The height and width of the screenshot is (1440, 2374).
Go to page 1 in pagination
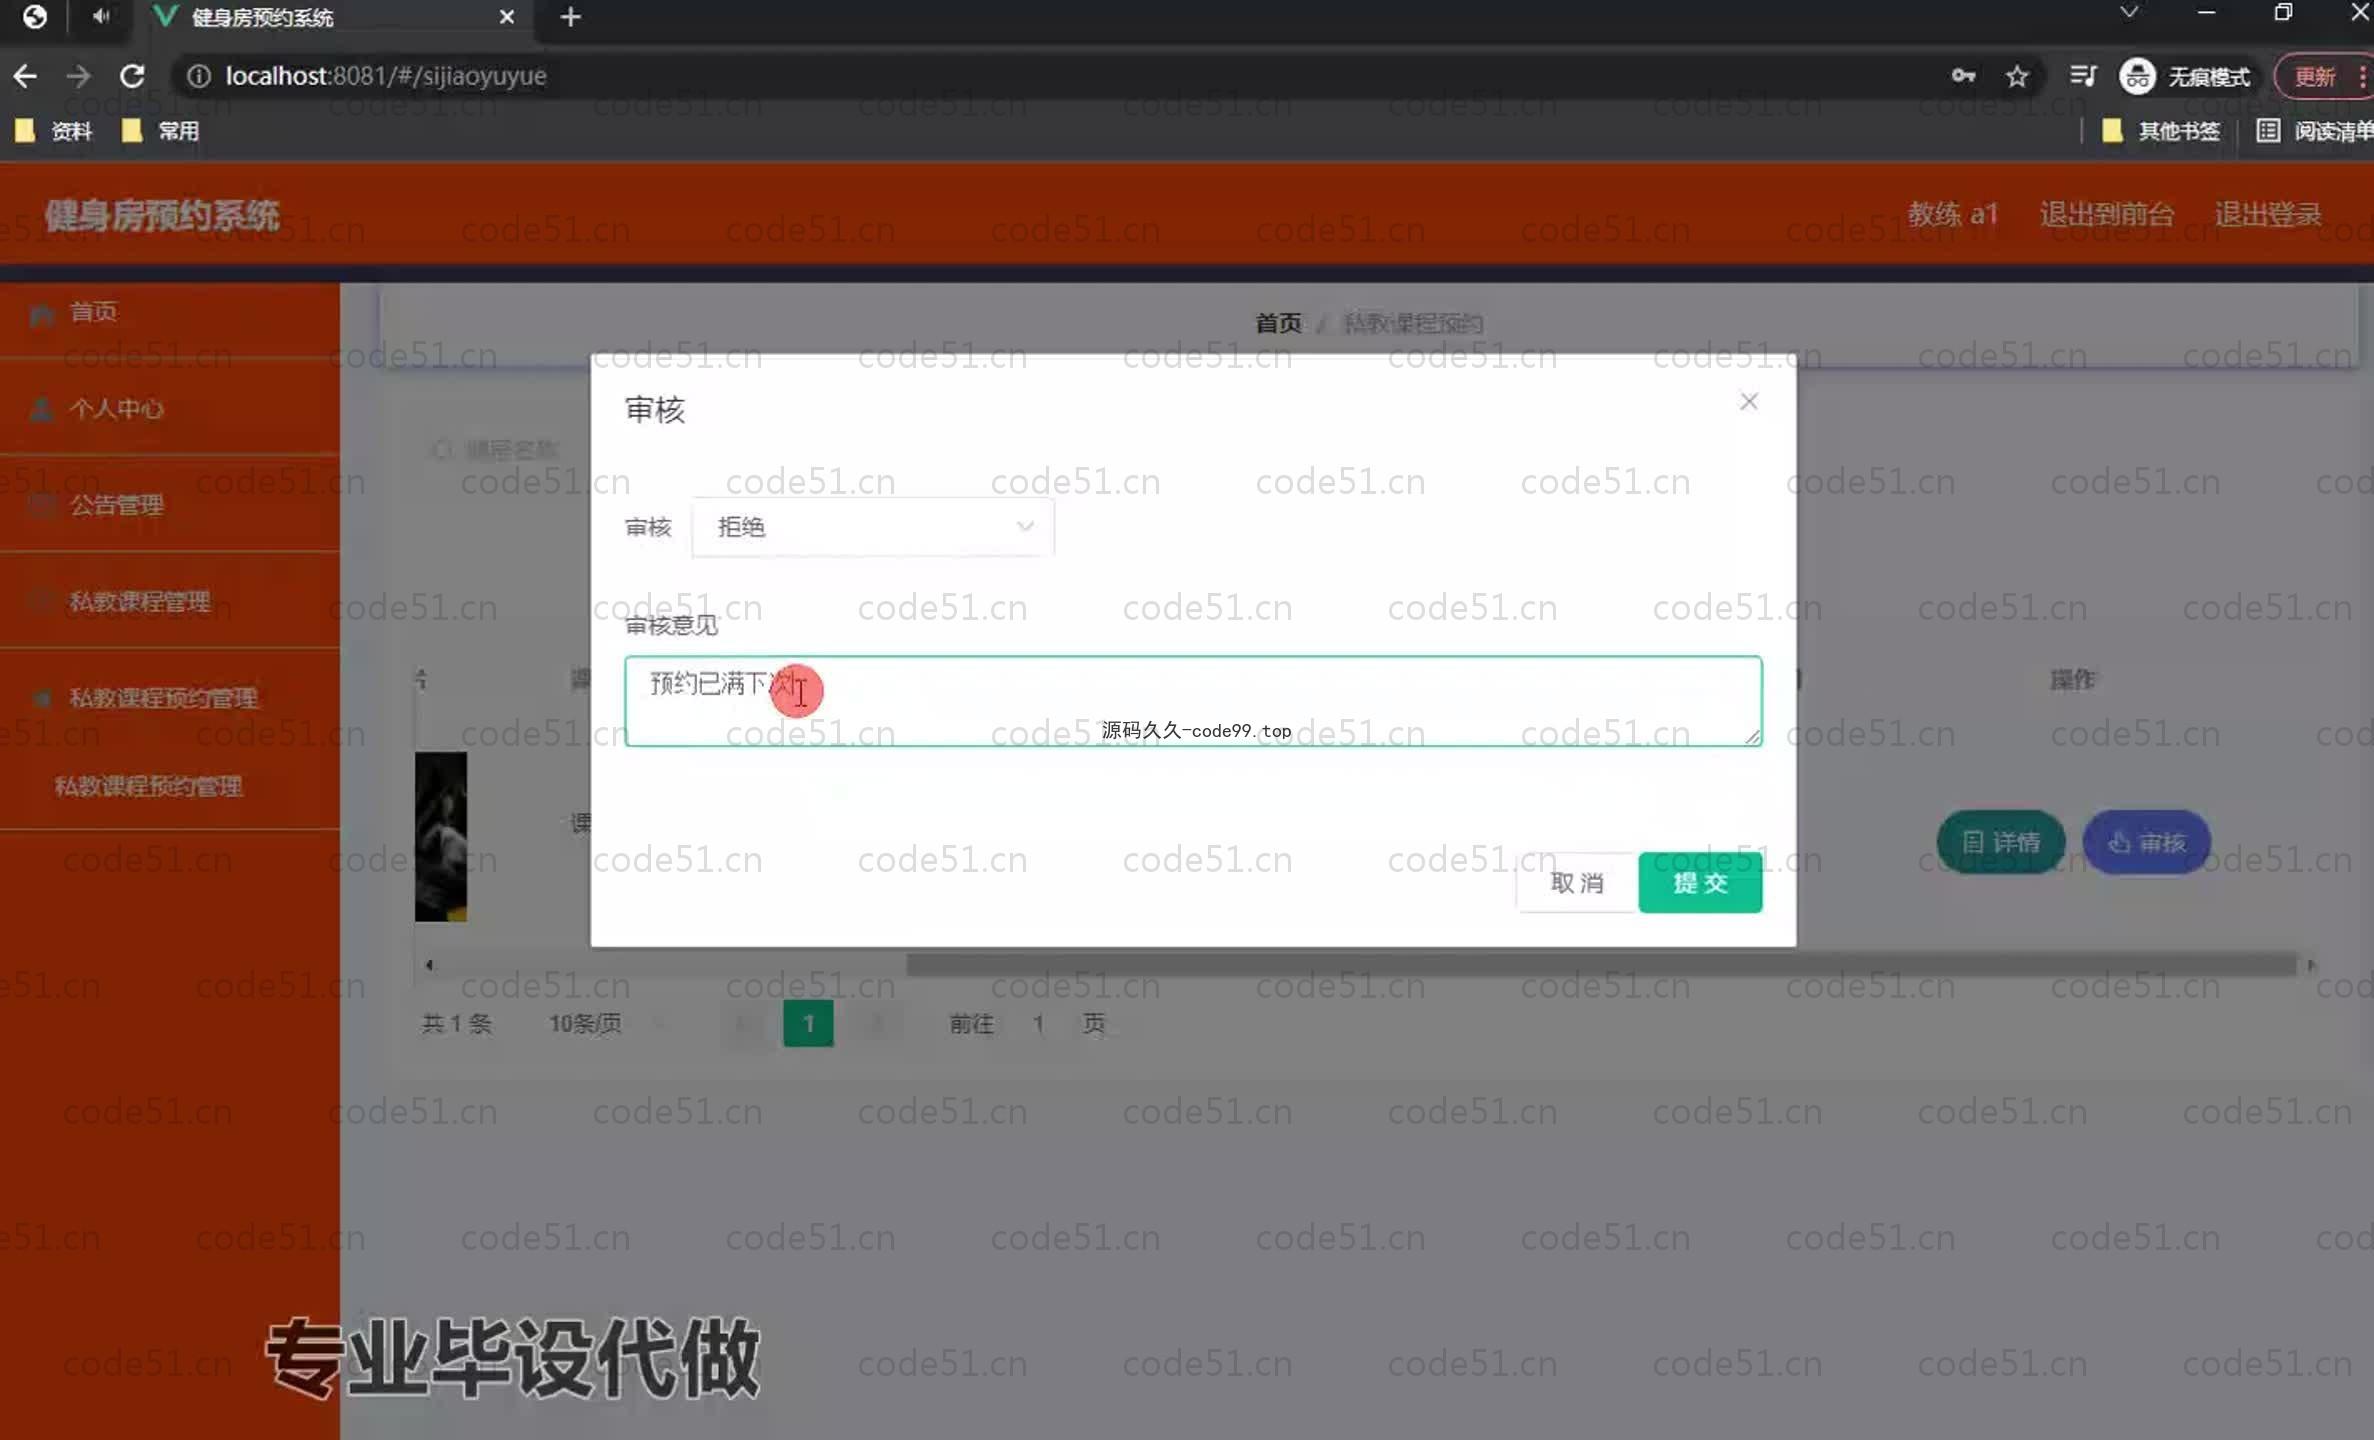[x=808, y=1023]
